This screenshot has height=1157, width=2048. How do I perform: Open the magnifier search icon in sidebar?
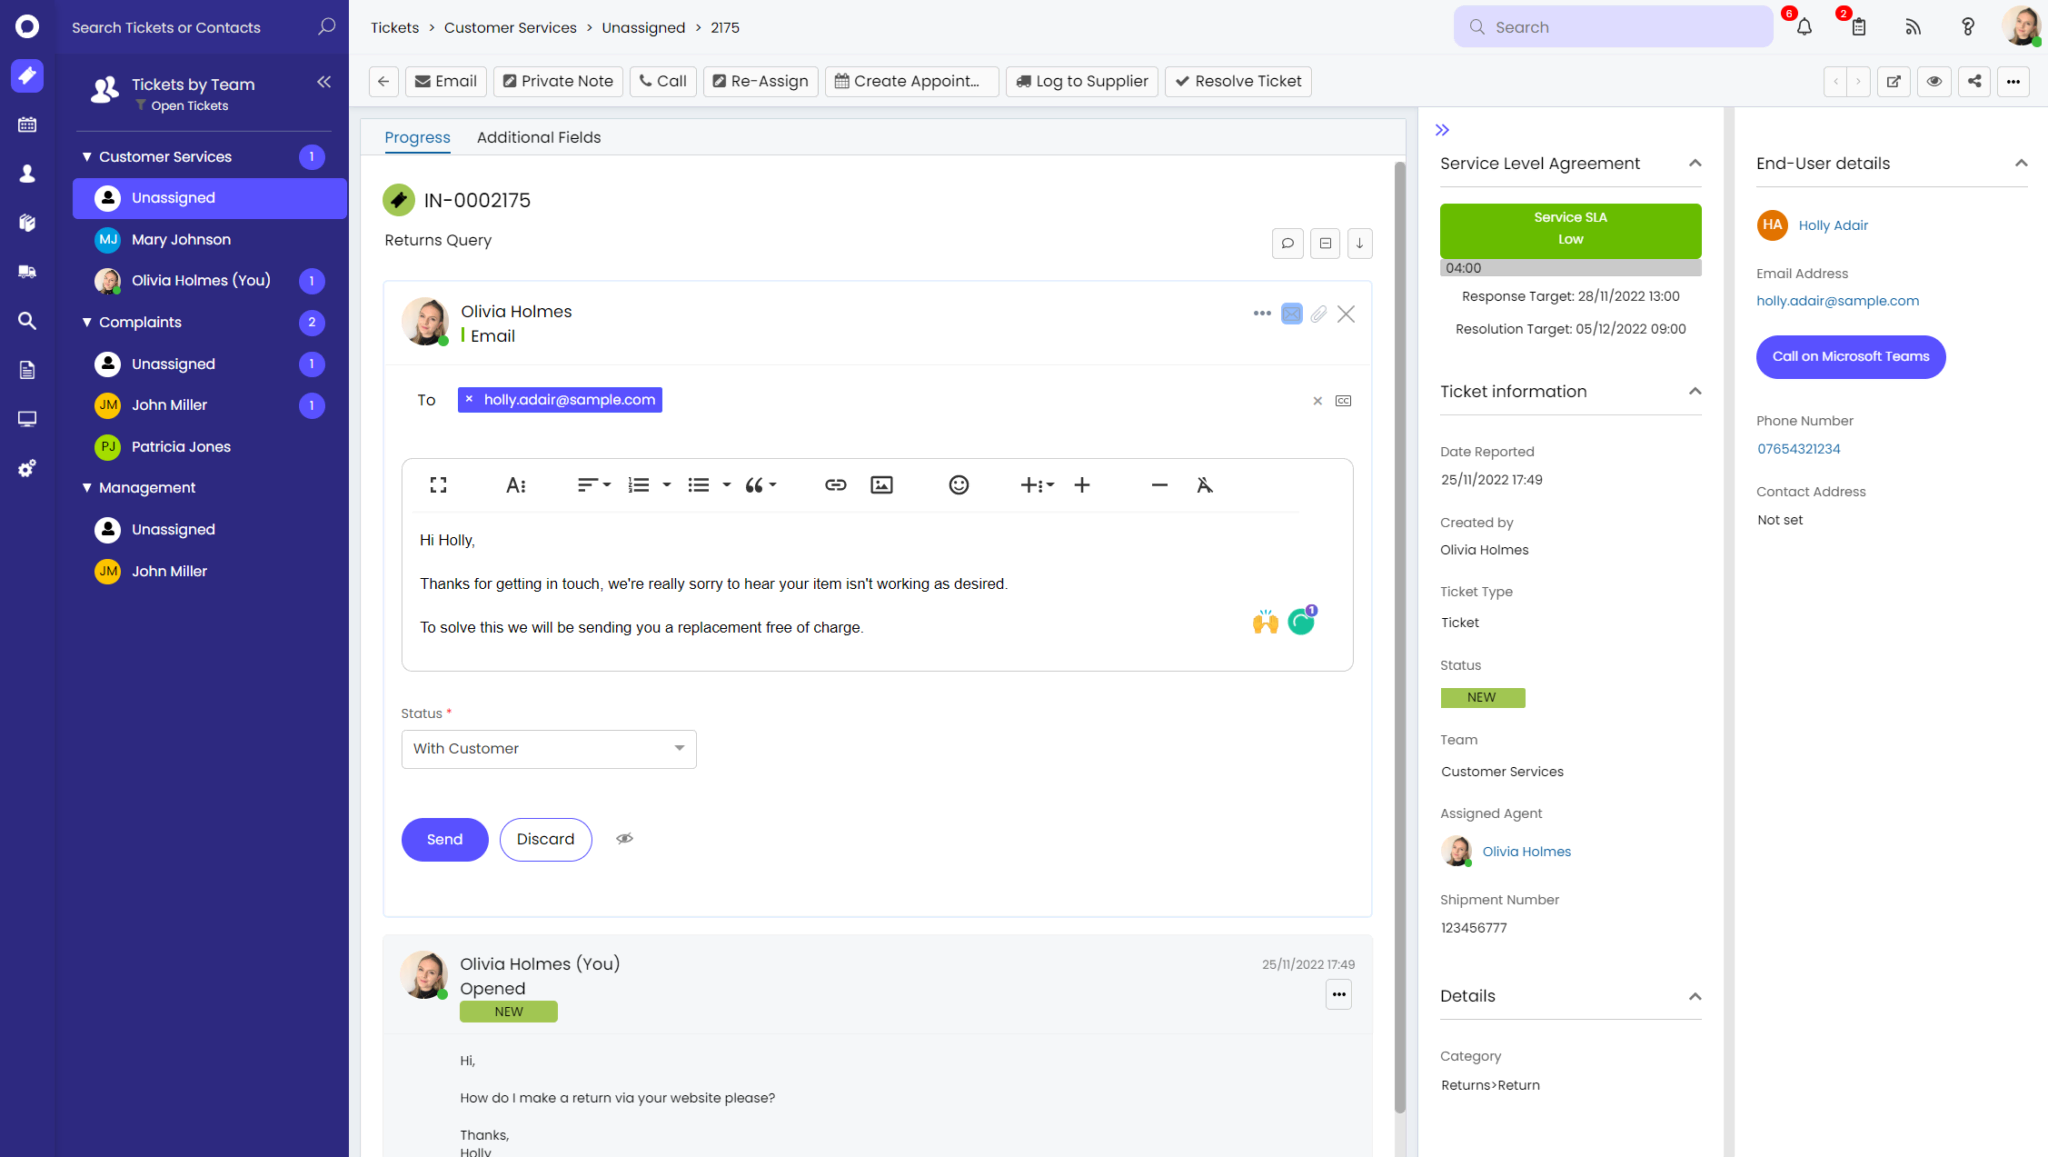pyautogui.click(x=27, y=321)
